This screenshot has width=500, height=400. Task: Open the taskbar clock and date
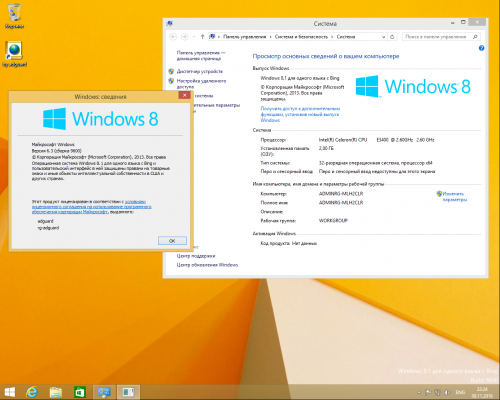[482, 392]
